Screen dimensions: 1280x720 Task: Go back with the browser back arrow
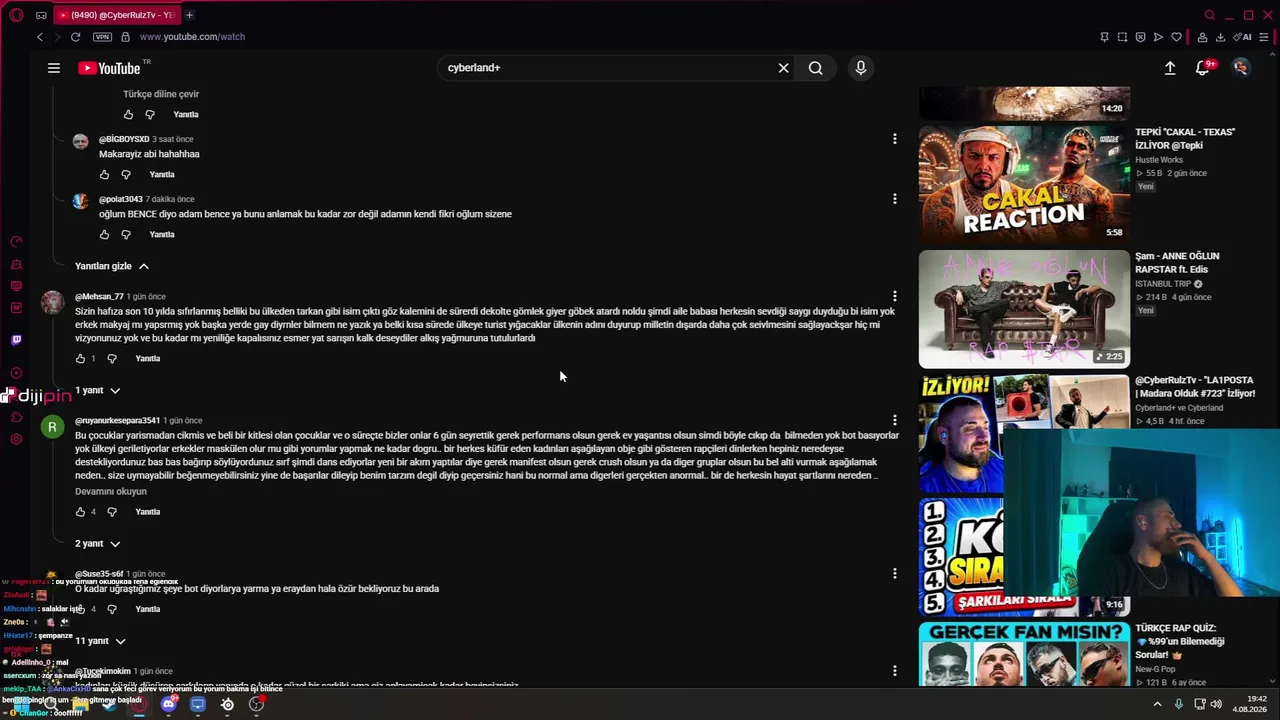coord(40,37)
